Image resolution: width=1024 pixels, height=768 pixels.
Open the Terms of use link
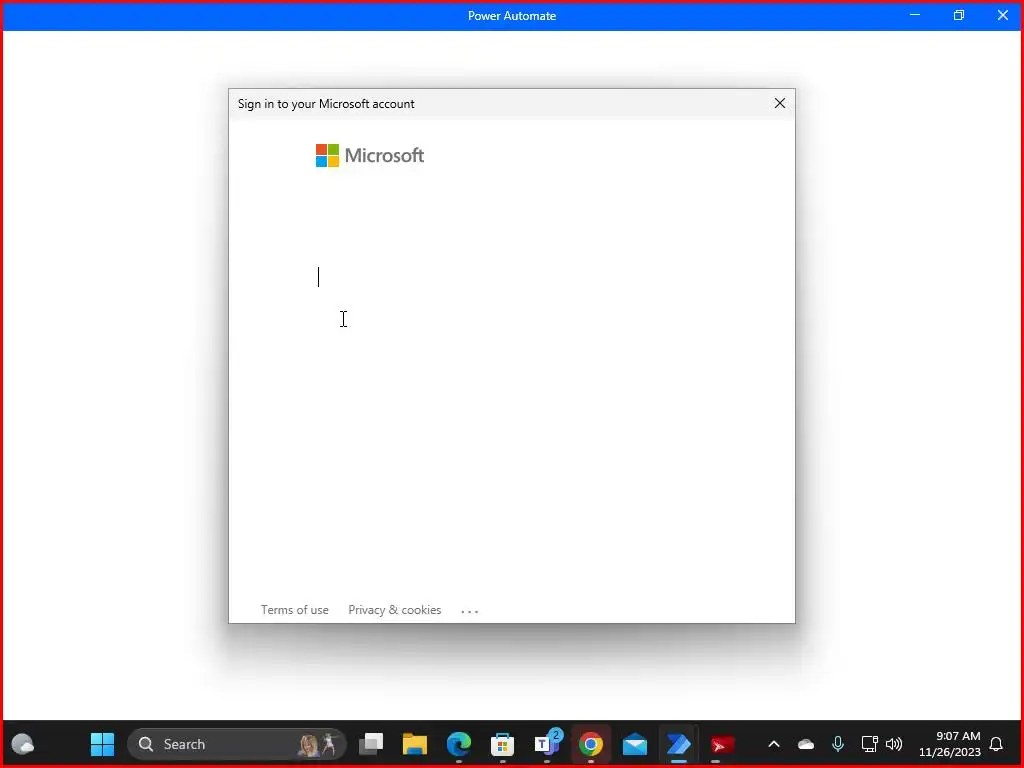[295, 609]
